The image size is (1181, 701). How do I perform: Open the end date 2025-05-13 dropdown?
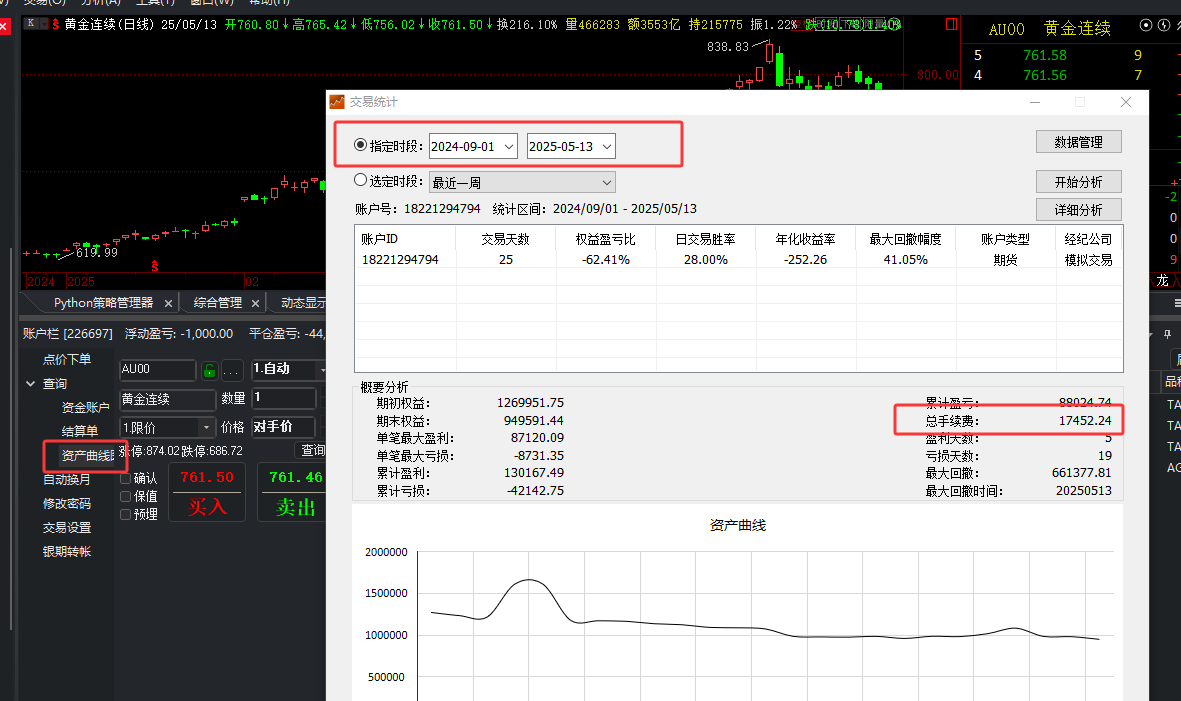(x=606, y=146)
